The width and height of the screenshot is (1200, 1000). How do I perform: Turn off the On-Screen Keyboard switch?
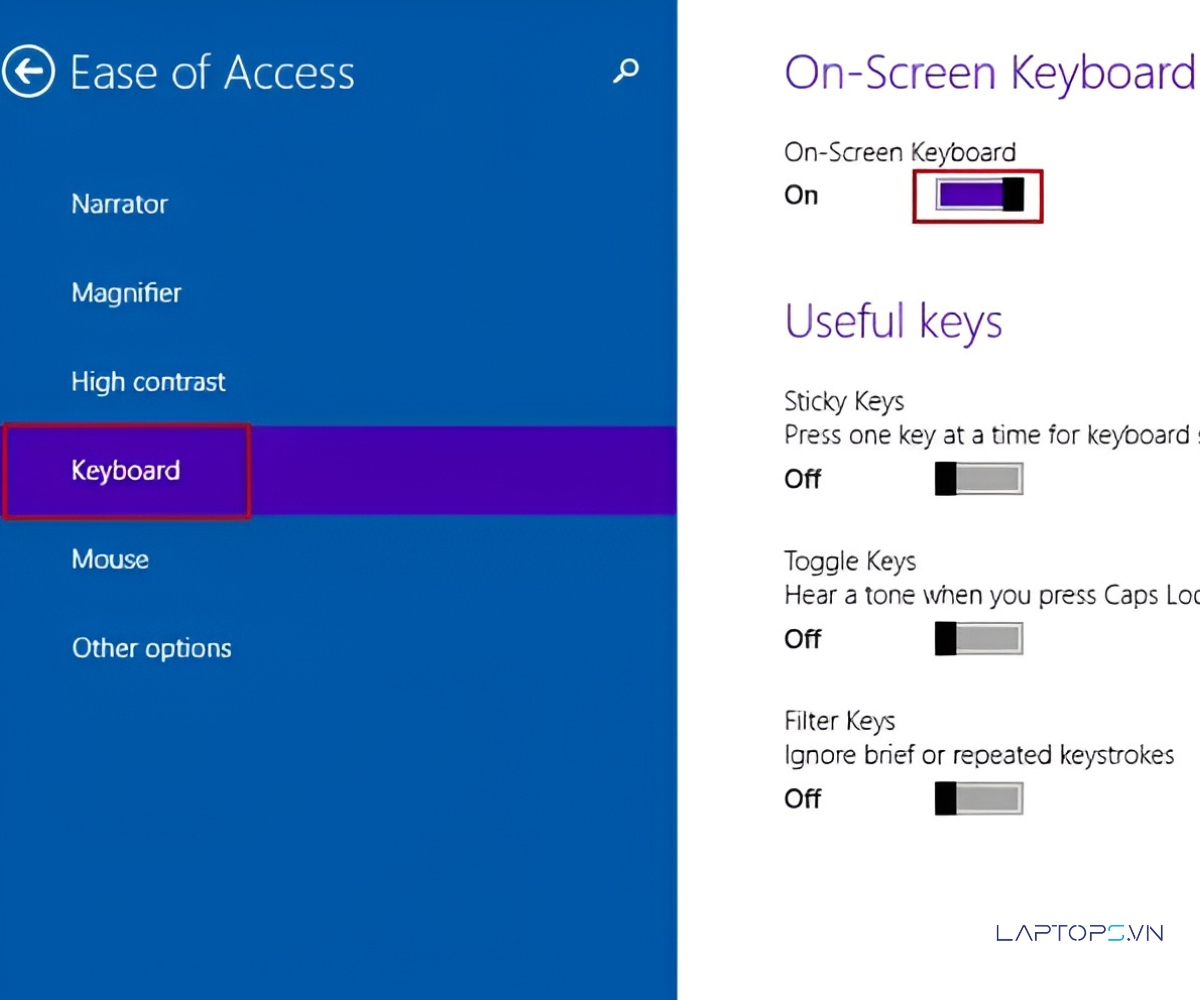pos(979,195)
